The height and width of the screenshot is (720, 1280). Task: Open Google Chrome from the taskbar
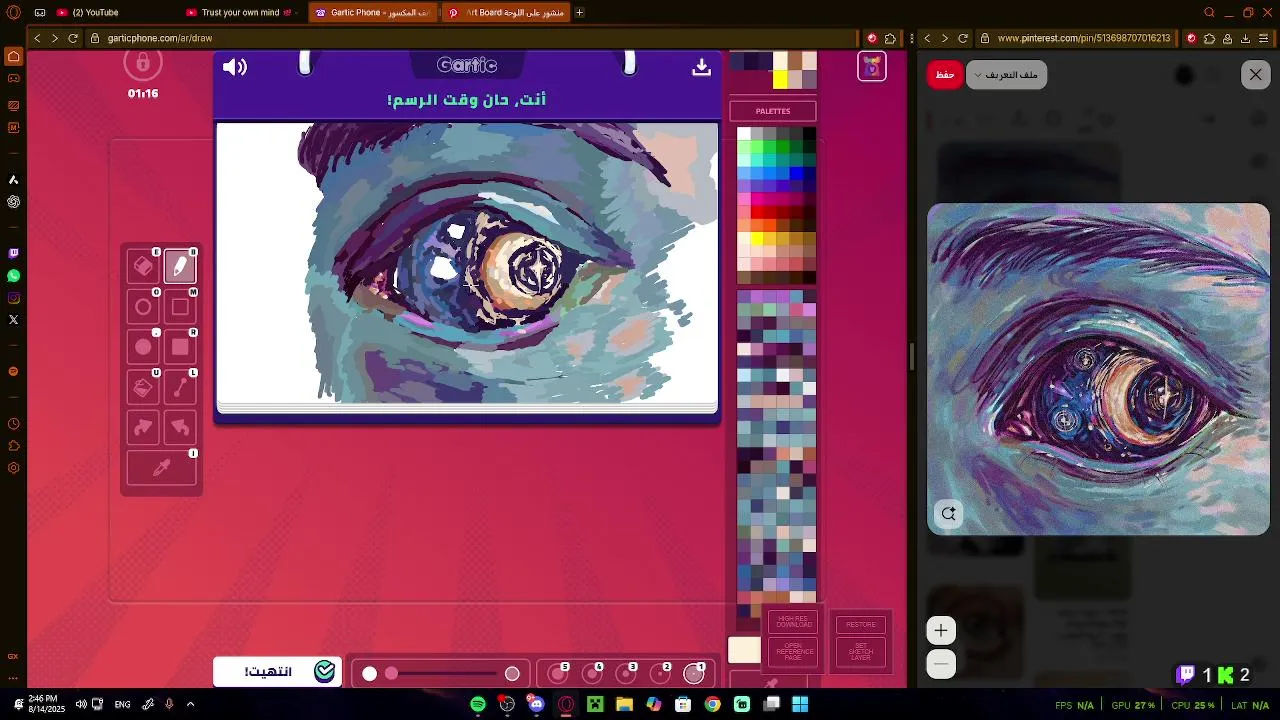click(x=712, y=704)
